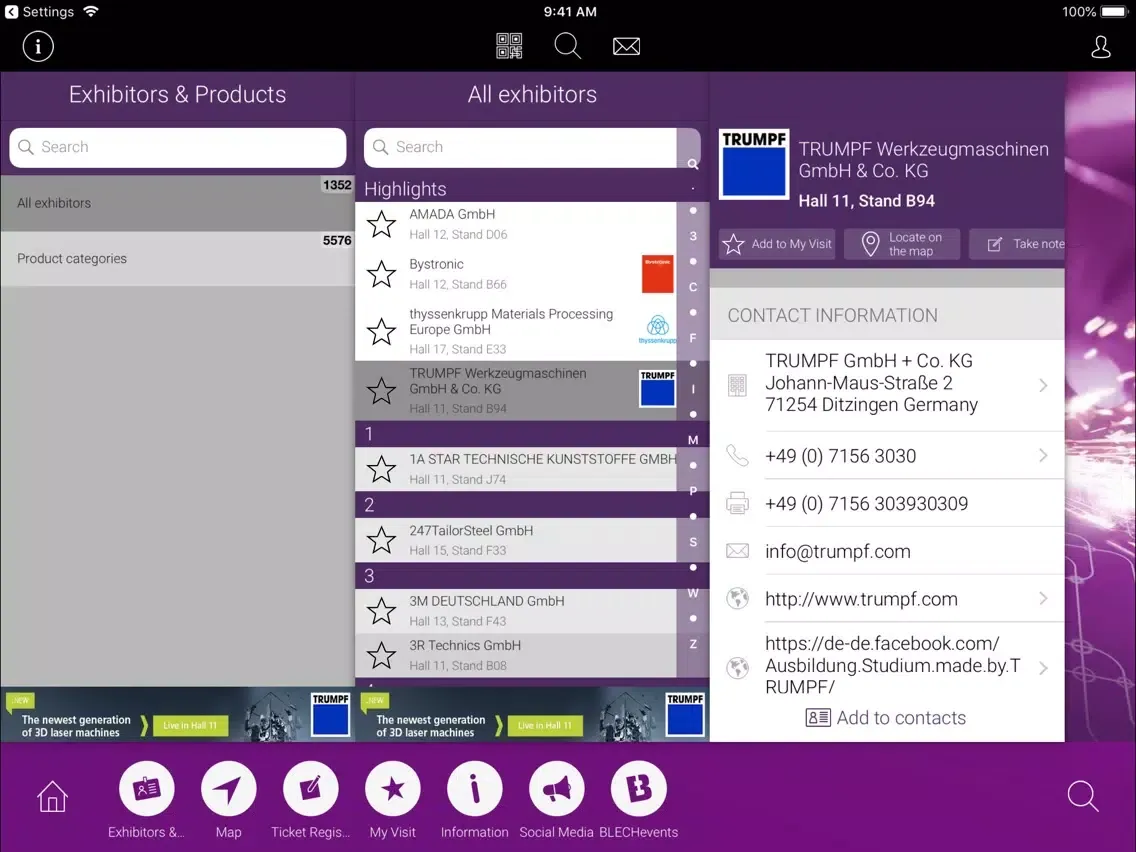The image size is (1136, 852).
Task: Jump to letter C in index
Action: pos(693,287)
